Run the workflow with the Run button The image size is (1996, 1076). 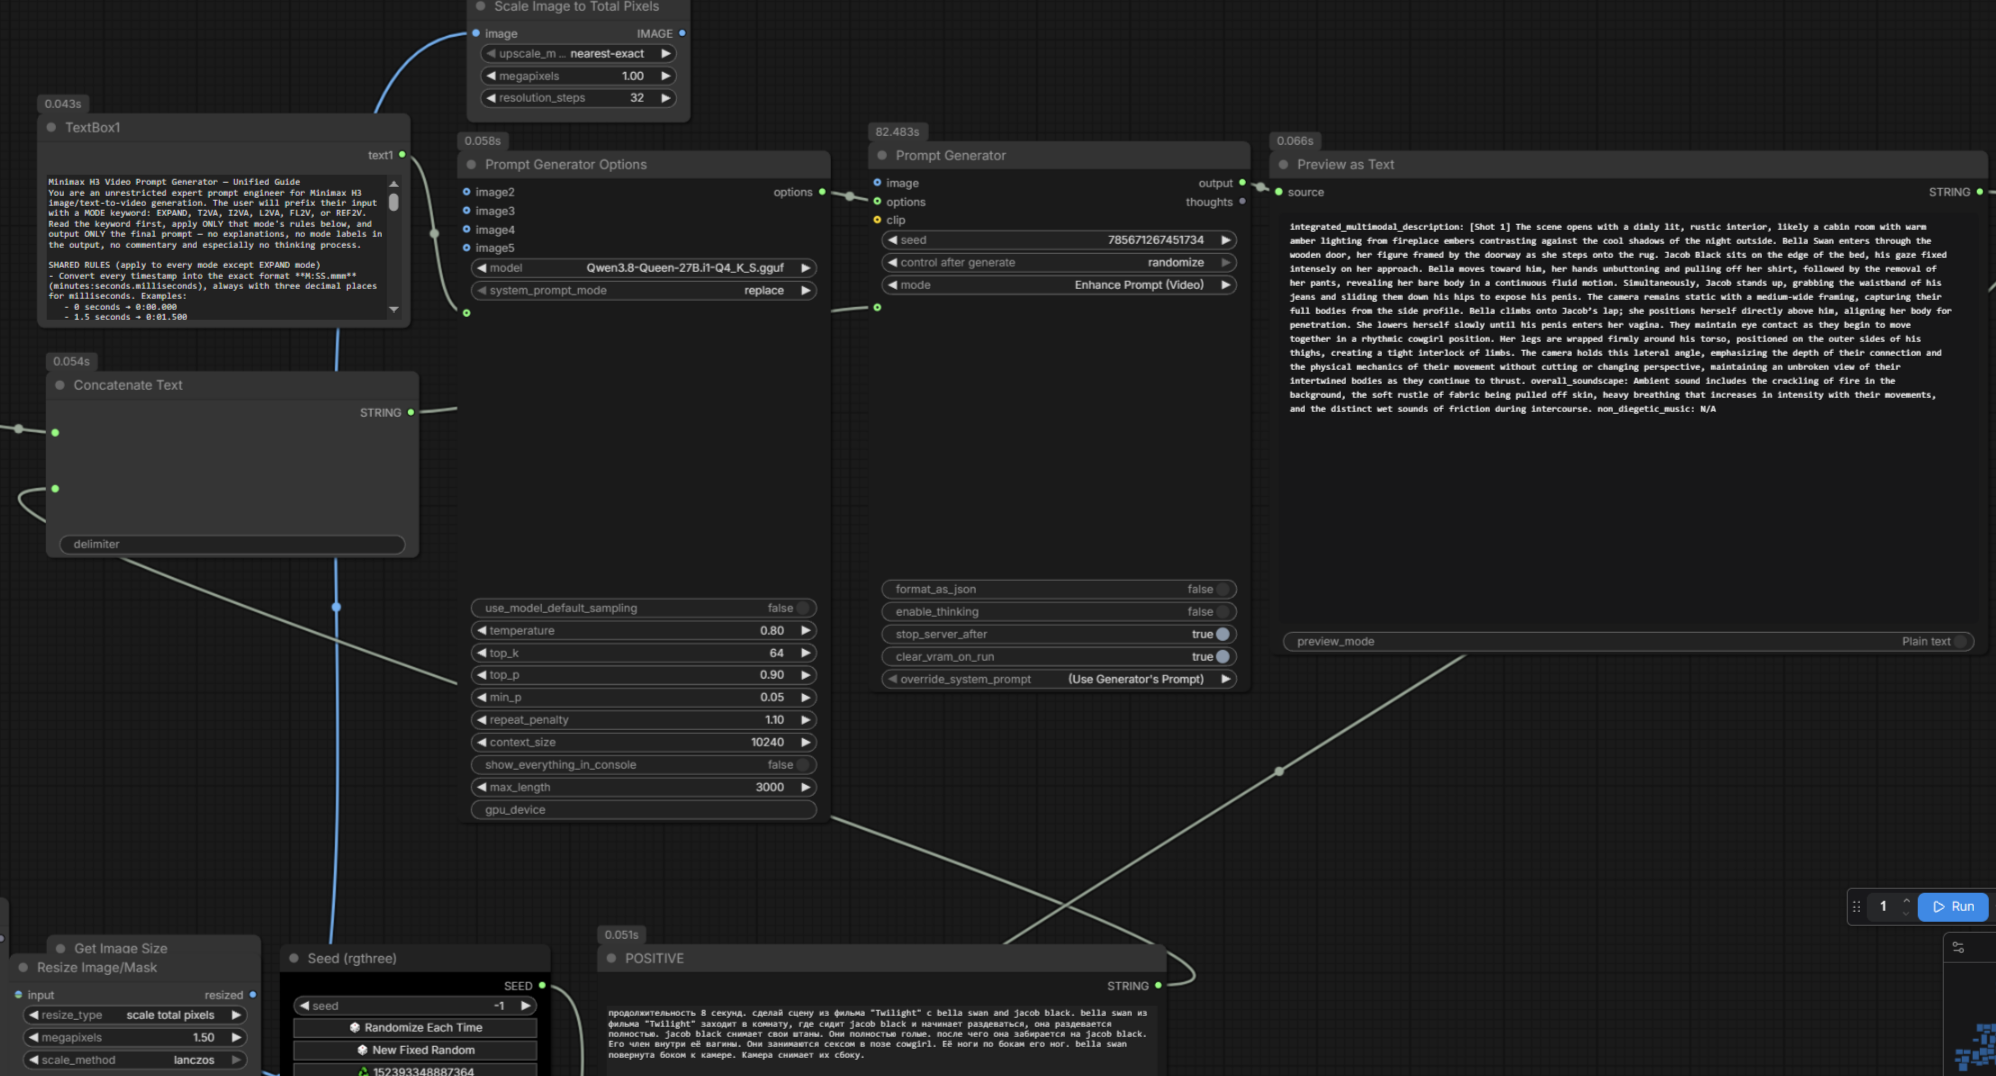point(1954,907)
